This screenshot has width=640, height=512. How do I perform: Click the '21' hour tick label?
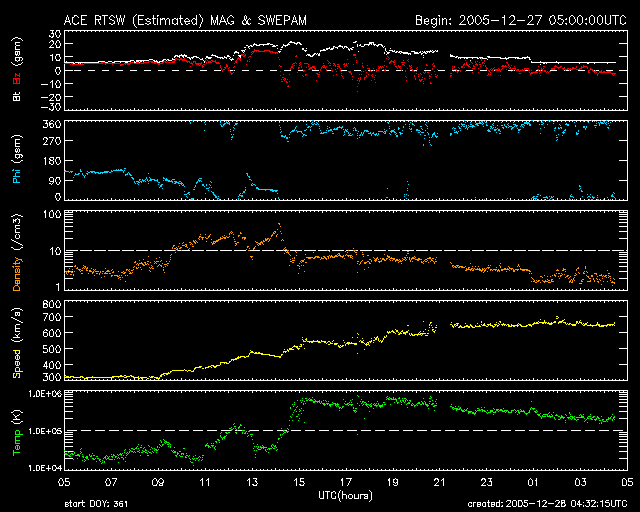tap(440, 482)
